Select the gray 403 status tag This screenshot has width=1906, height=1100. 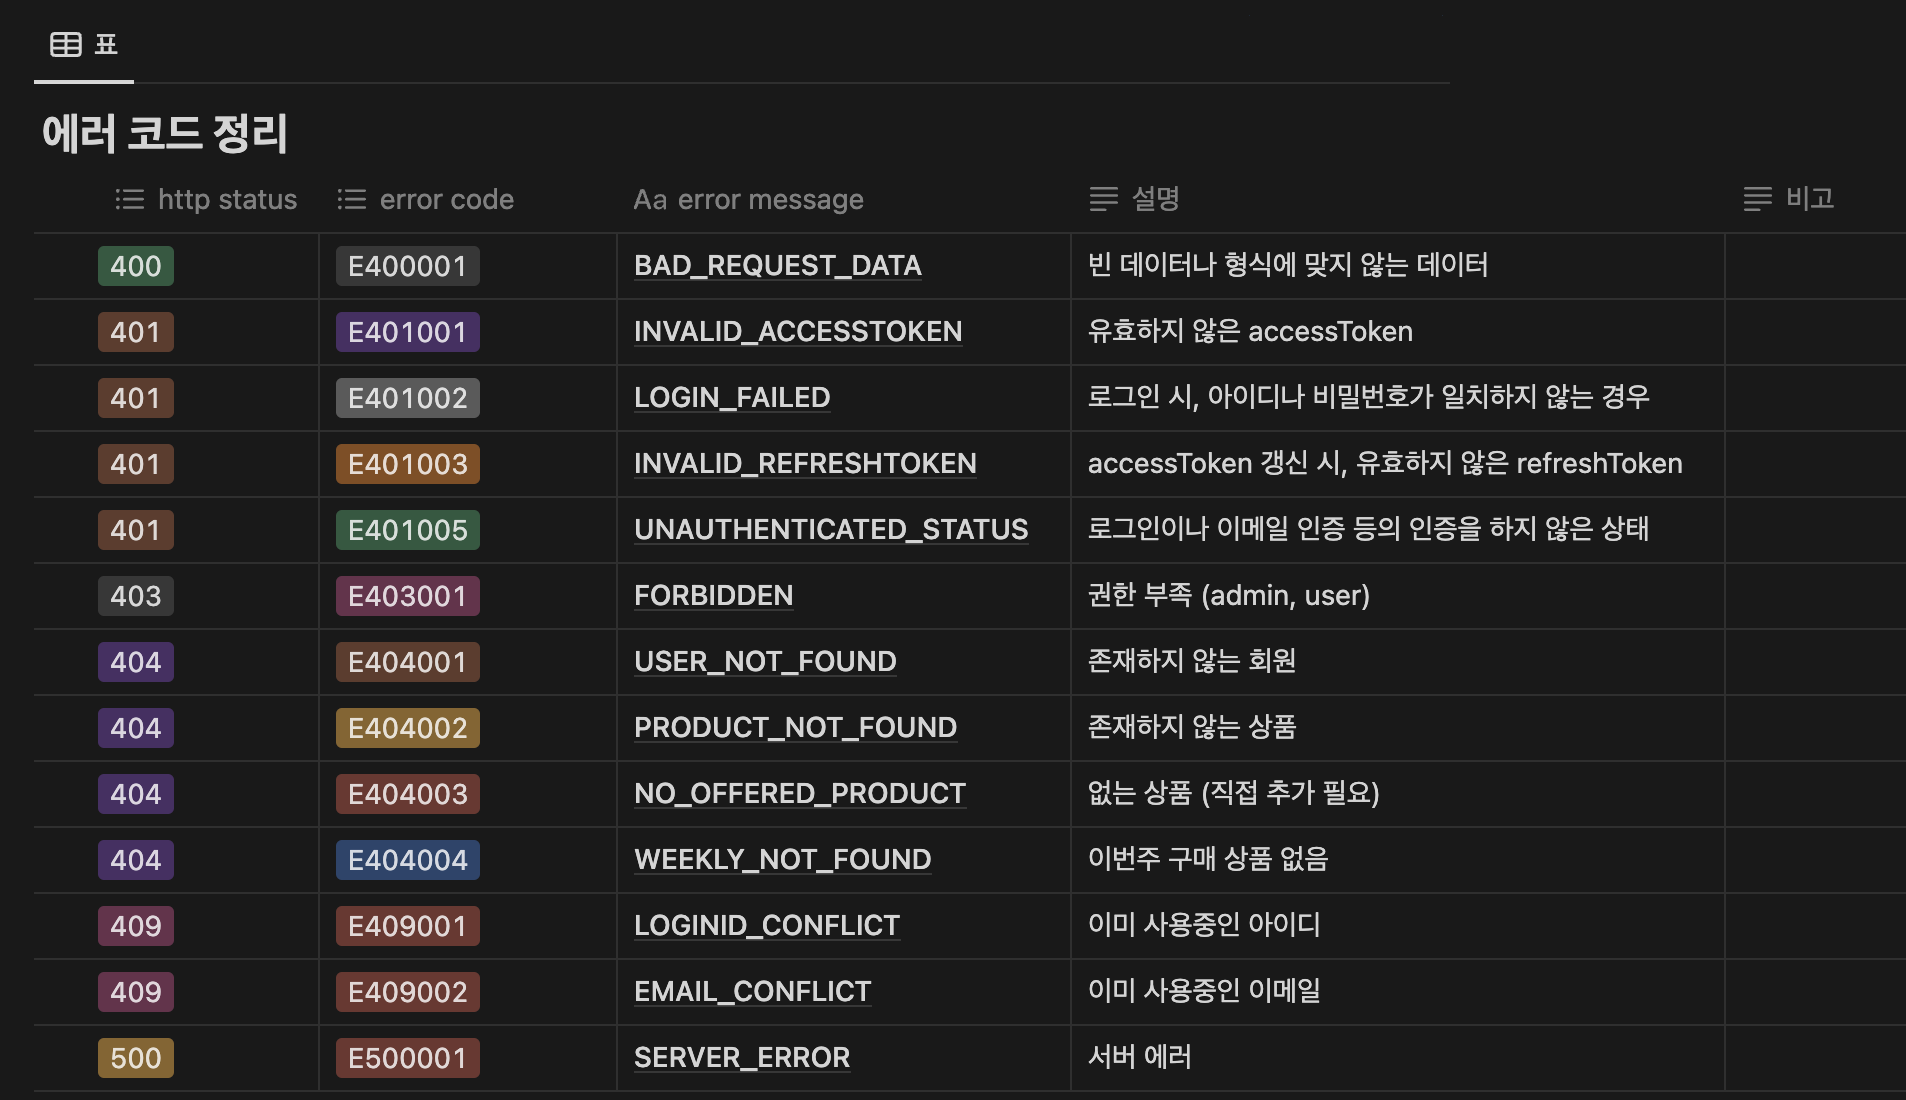coord(136,596)
